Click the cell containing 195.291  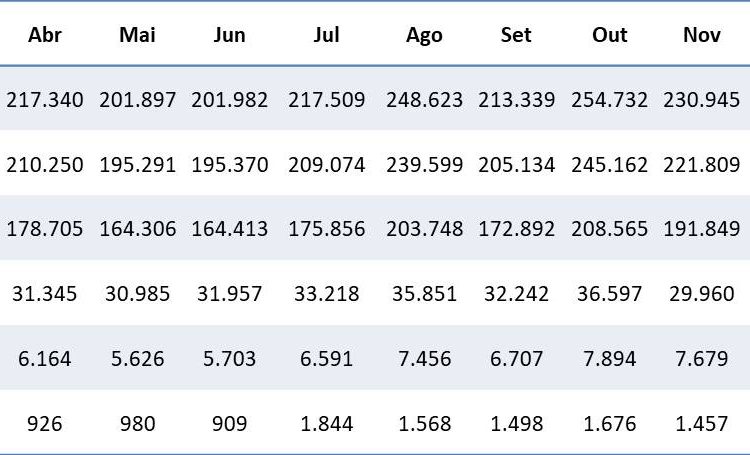137,165
